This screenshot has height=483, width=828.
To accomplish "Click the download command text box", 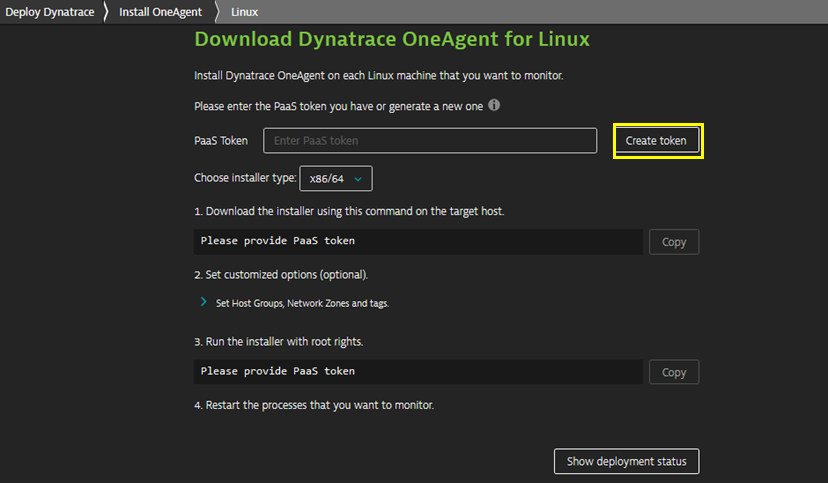I will (417, 241).
